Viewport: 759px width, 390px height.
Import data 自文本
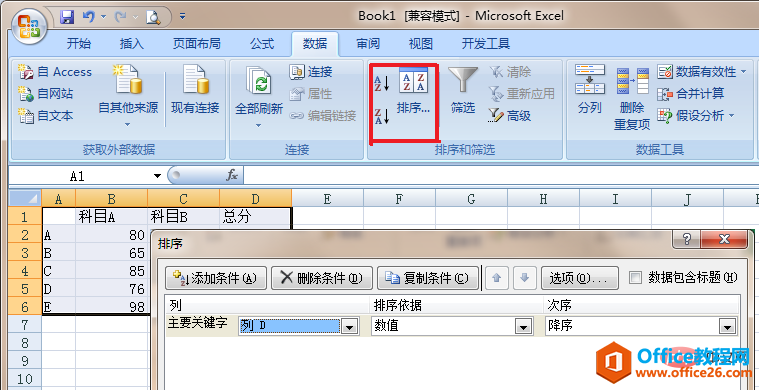(x=46, y=116)
